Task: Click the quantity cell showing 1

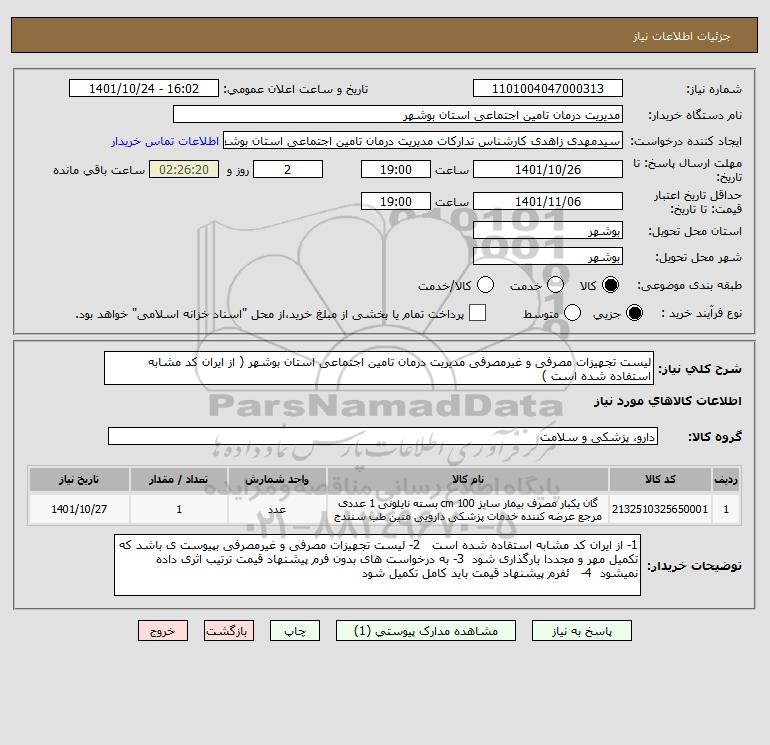Action: [x=179, y=509]
